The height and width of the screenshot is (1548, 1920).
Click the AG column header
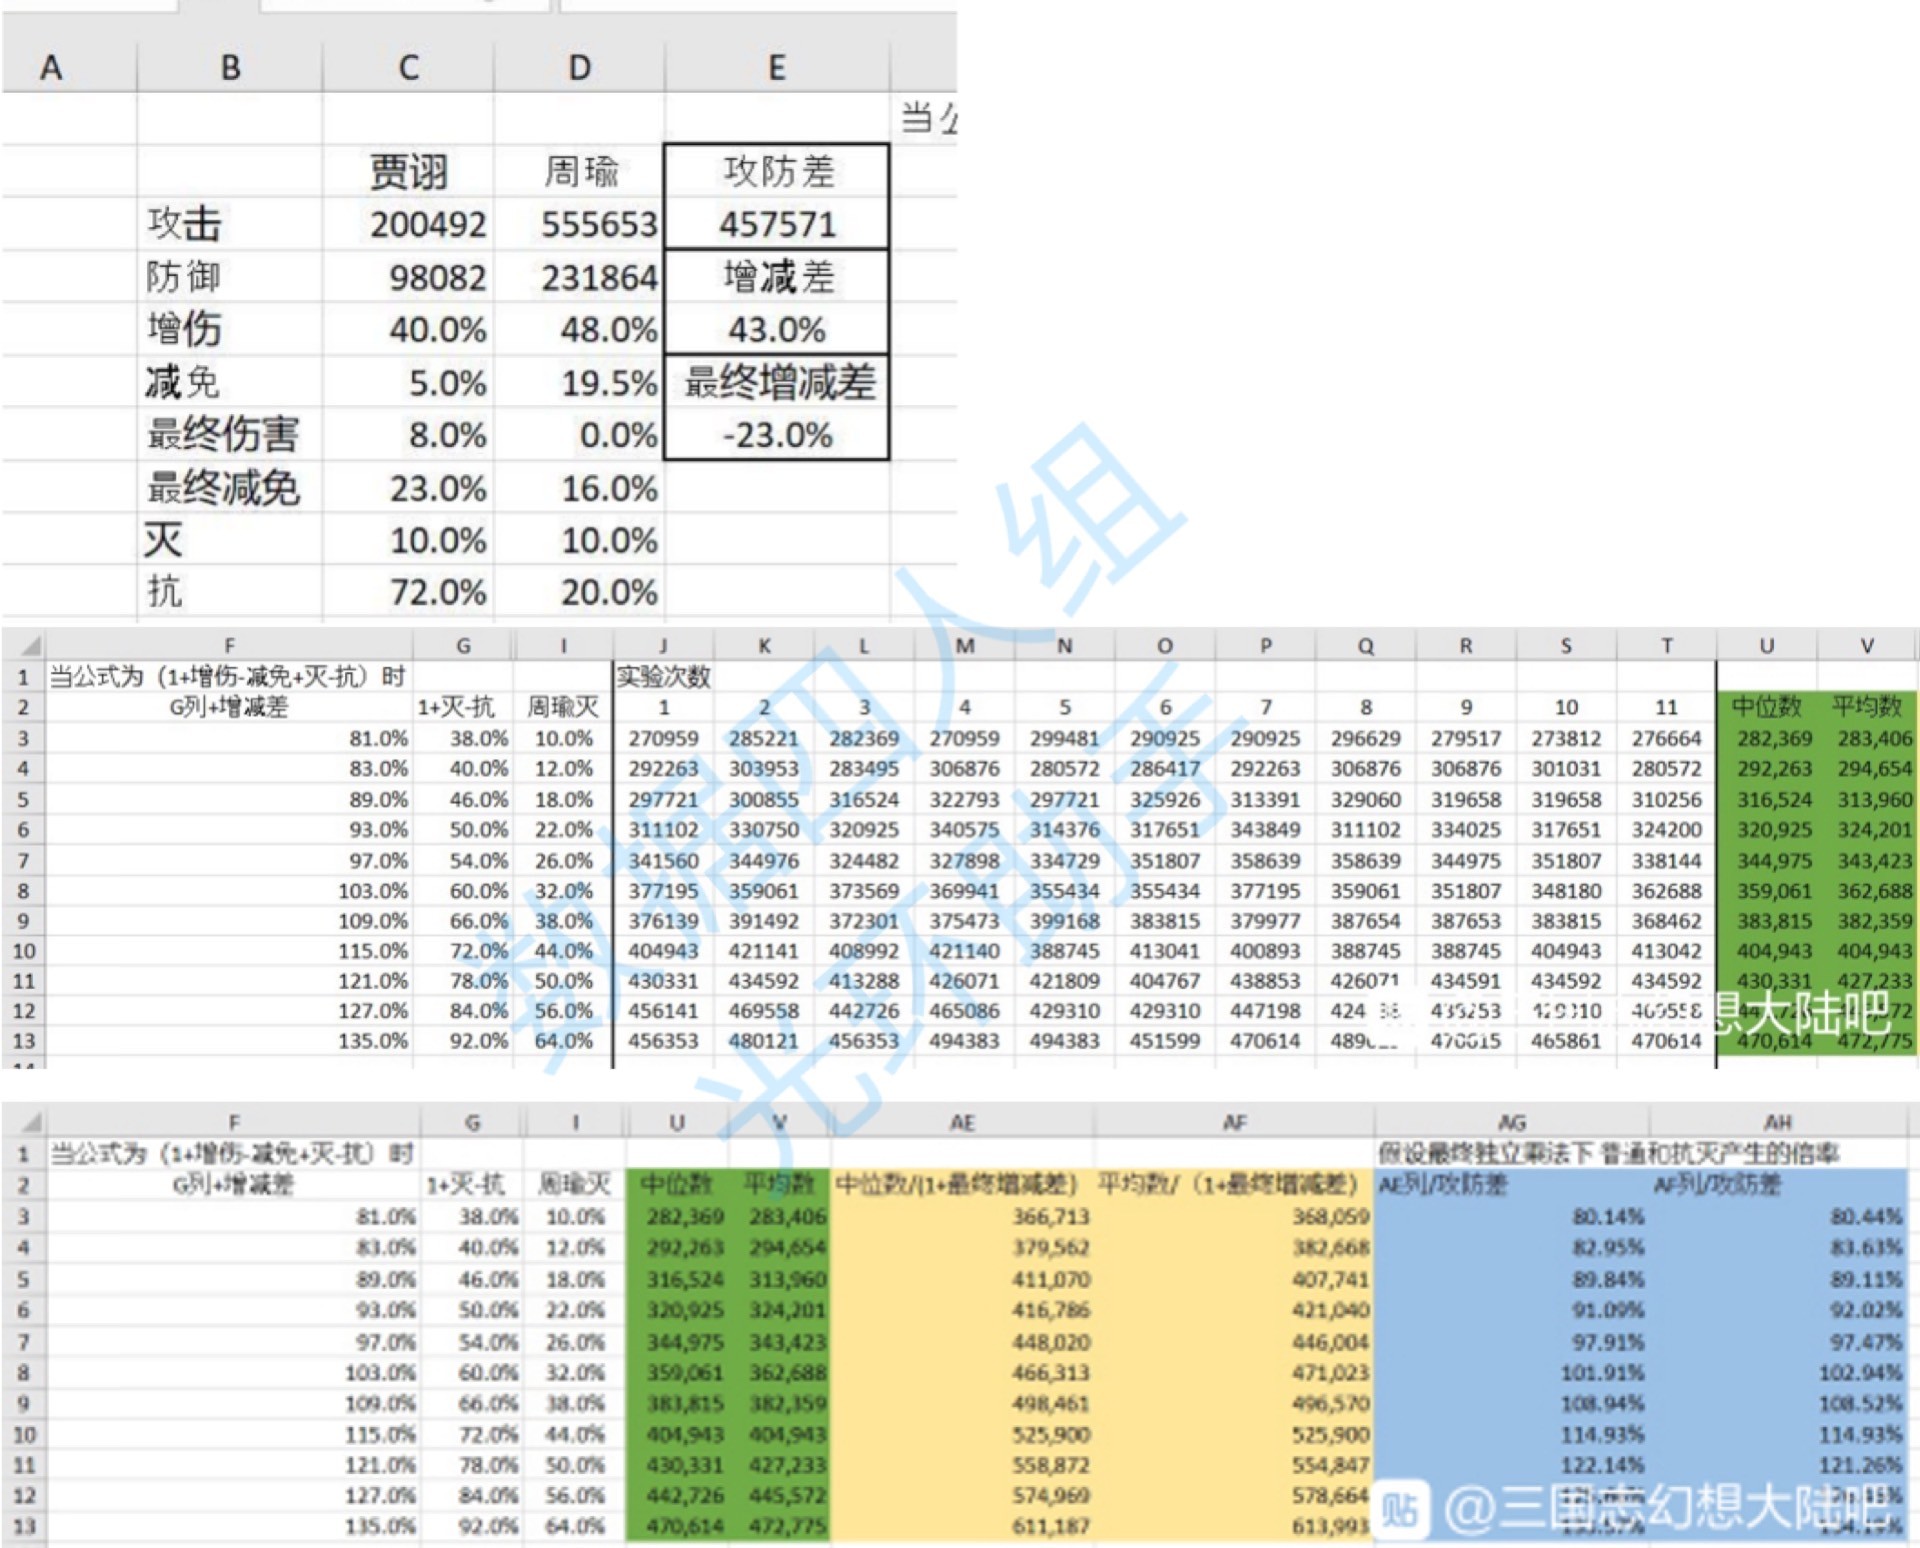pos(1511,1123)
